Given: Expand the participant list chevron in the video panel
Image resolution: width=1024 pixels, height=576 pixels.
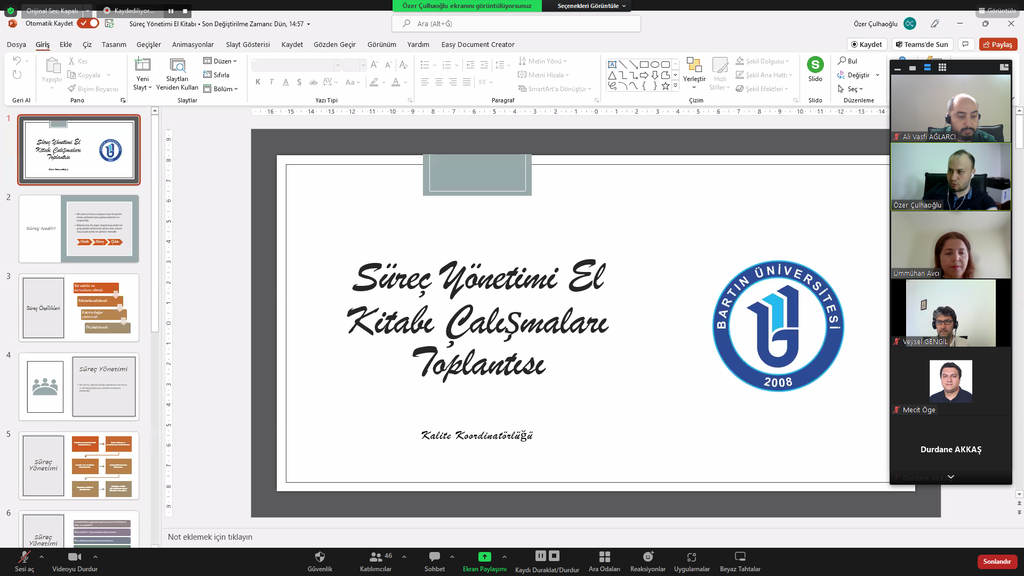Looking at the screenshot, I should pyautogui.click(x=951, y=477).
